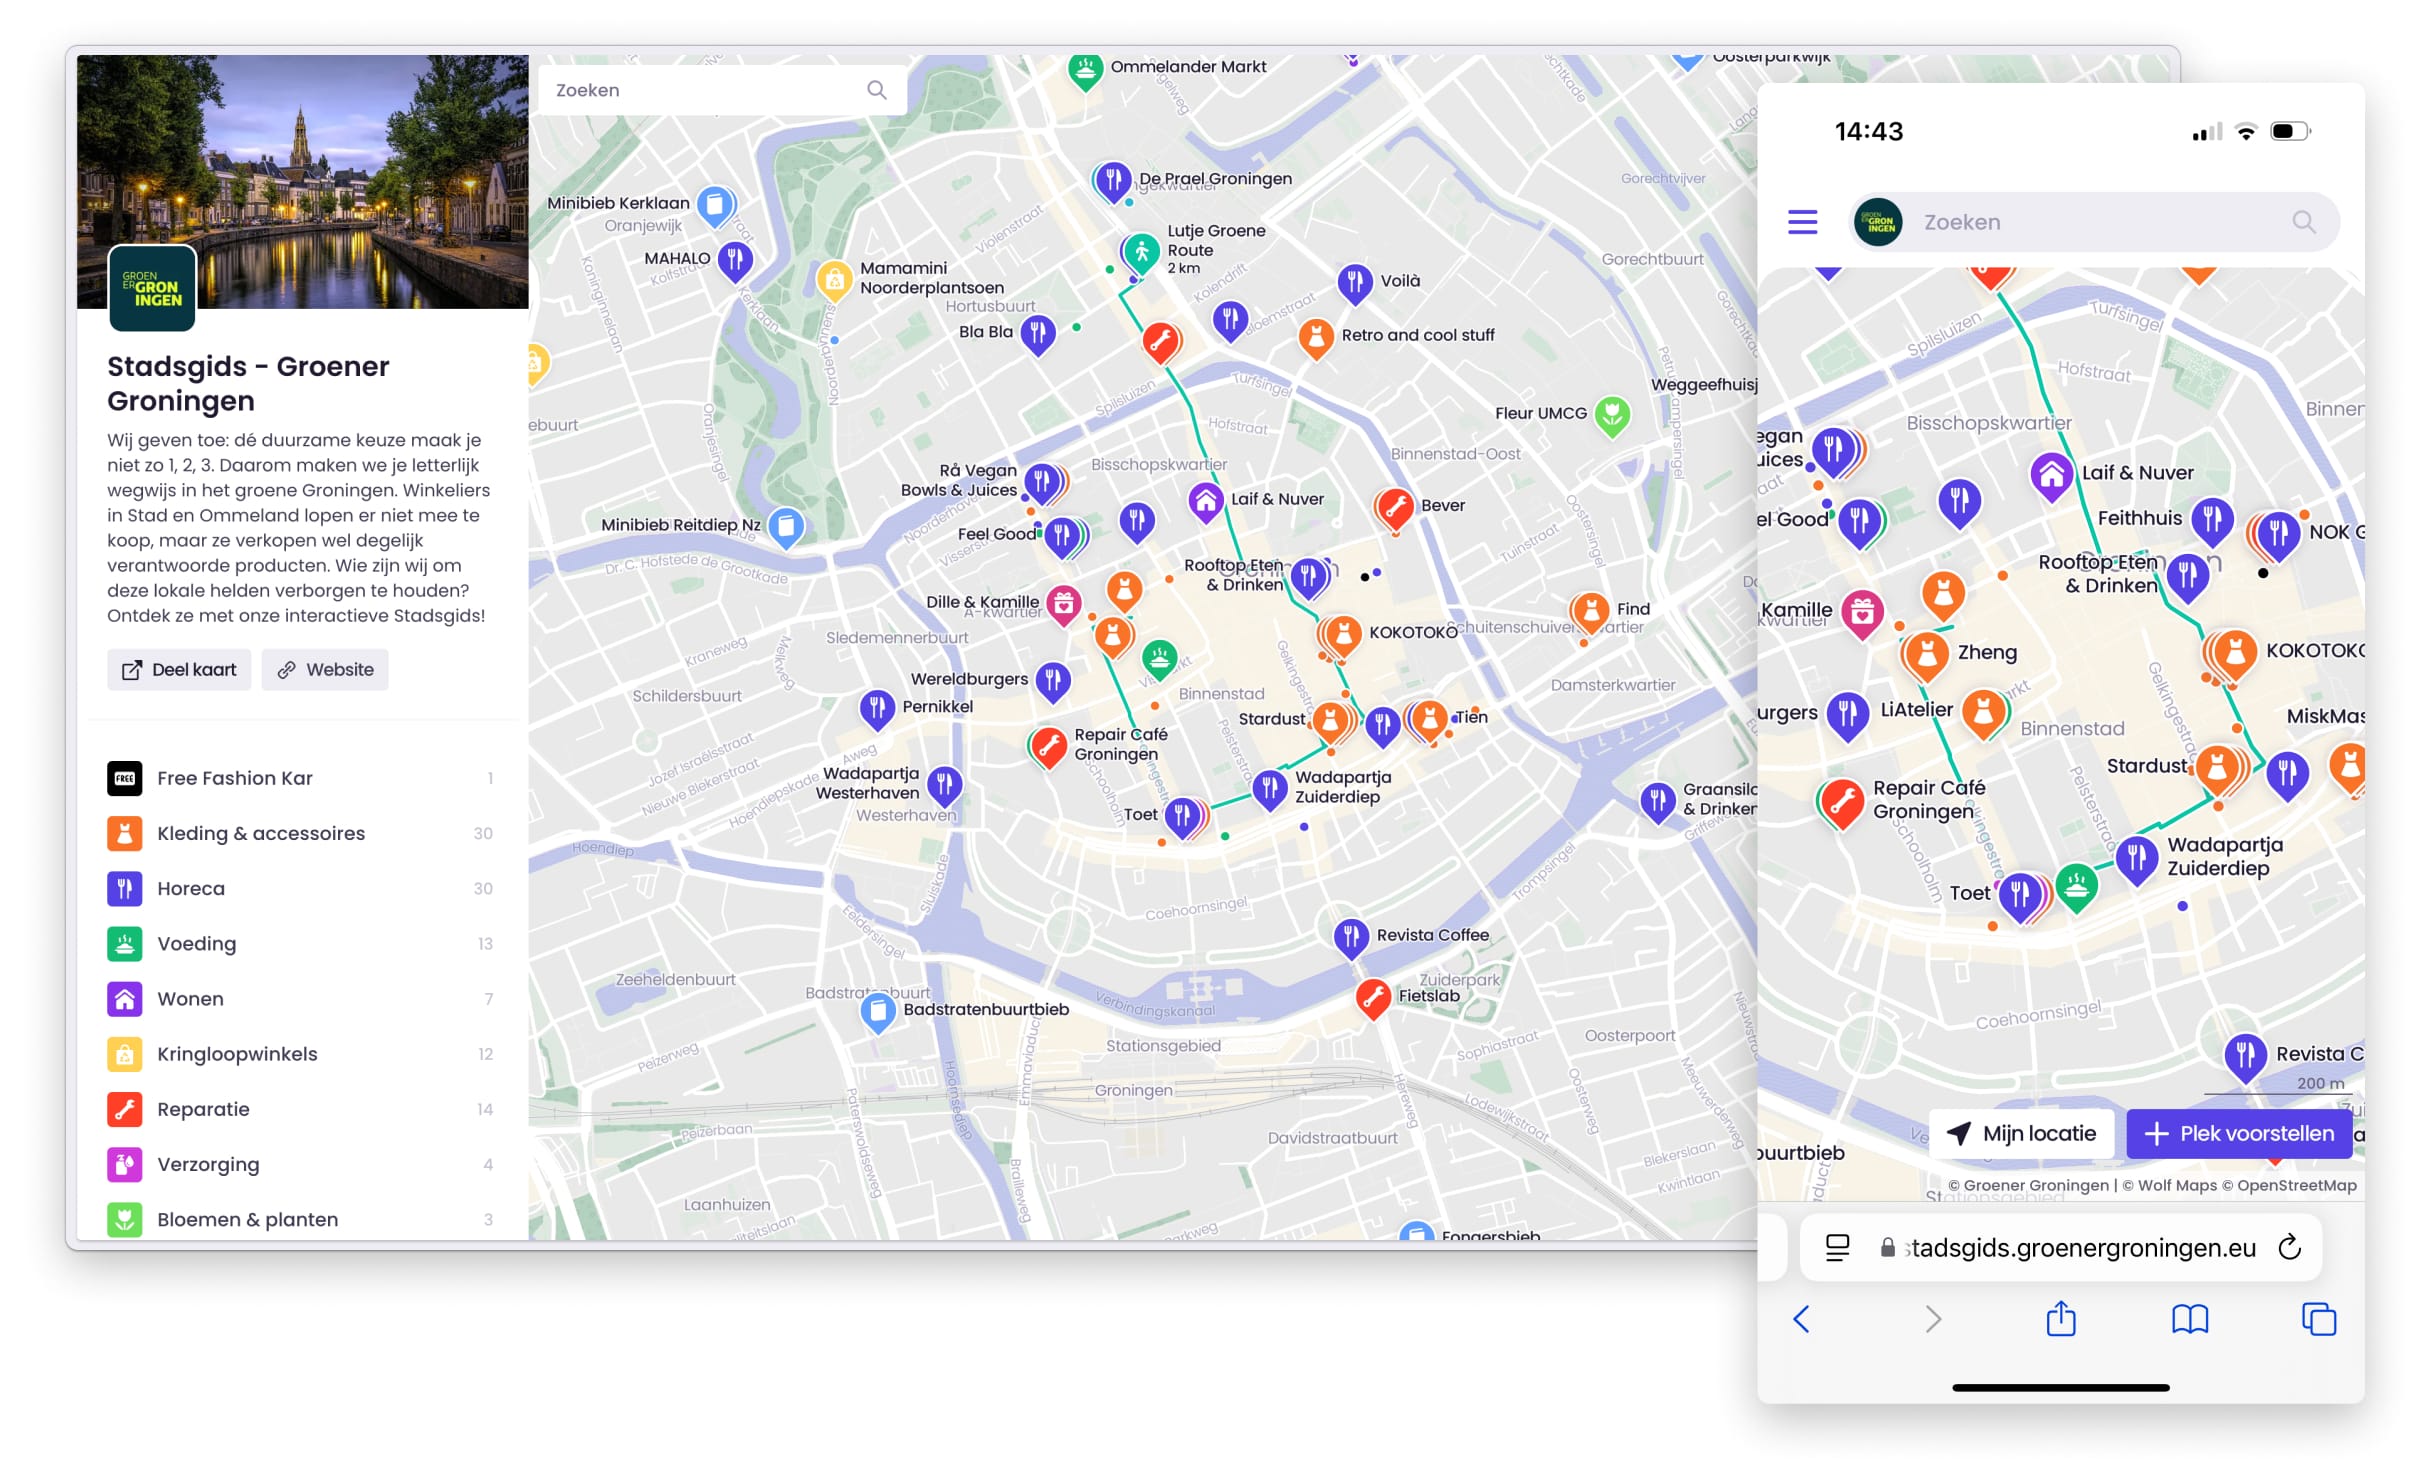Tap the Wadapartja Zuiderdiep marker on the phone map
This screenshot has width=2432, height=1476.
point(2136,860)
